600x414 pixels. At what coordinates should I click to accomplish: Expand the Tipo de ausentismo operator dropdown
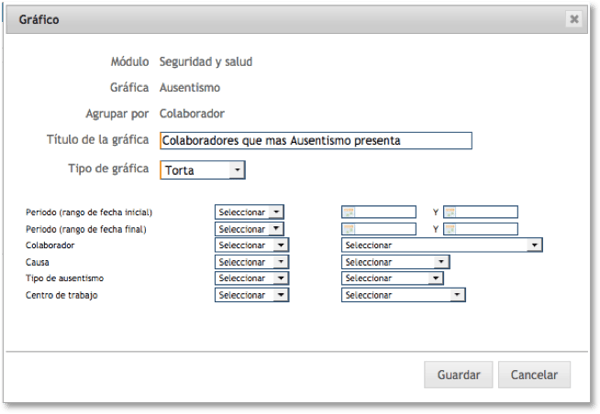click(252, 278)
